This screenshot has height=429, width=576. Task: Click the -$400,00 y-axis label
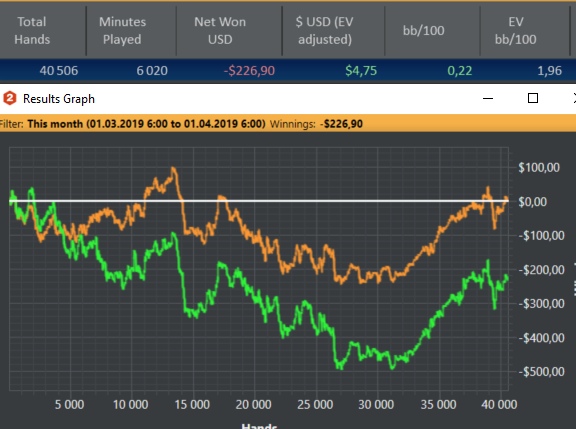point(541,338)
